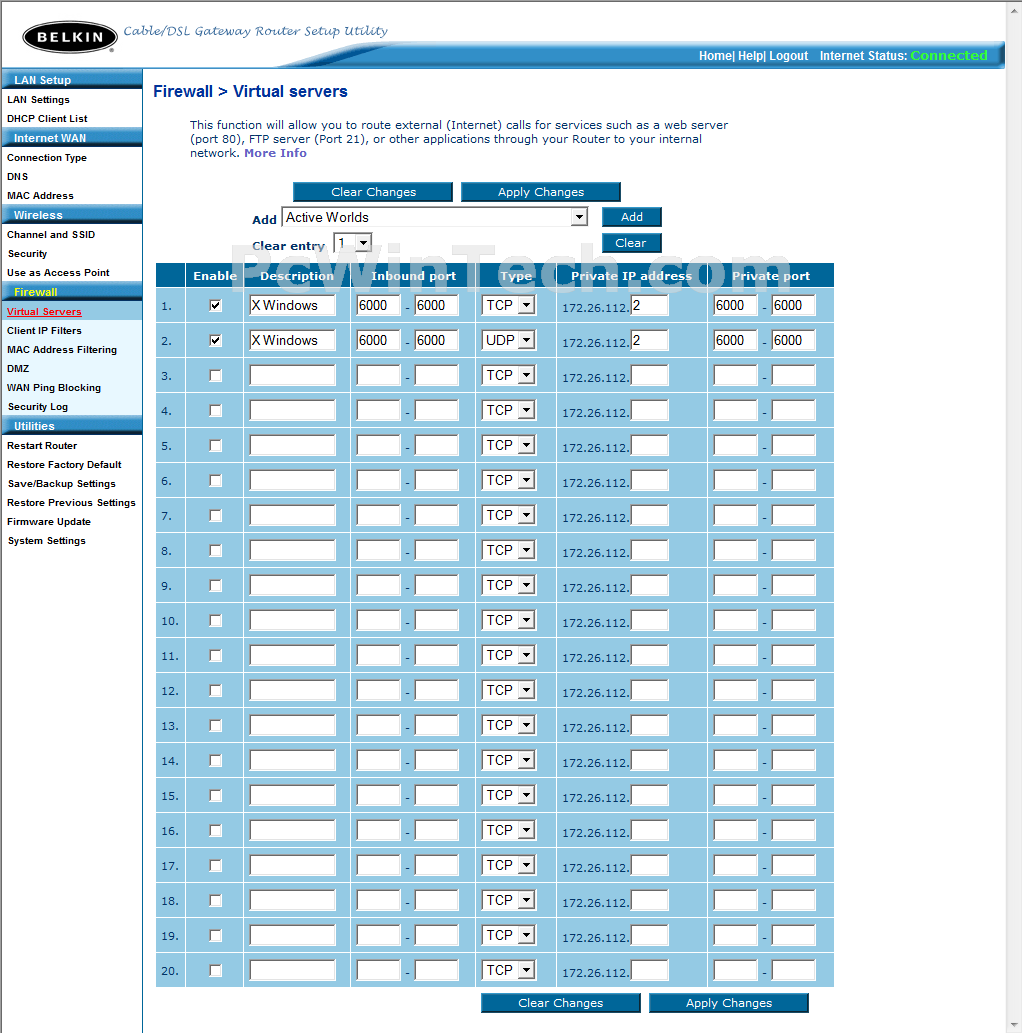Click first Inbound port field in row 6
The width and height of the screenshot is (1022, 1033).
point(378,480)
